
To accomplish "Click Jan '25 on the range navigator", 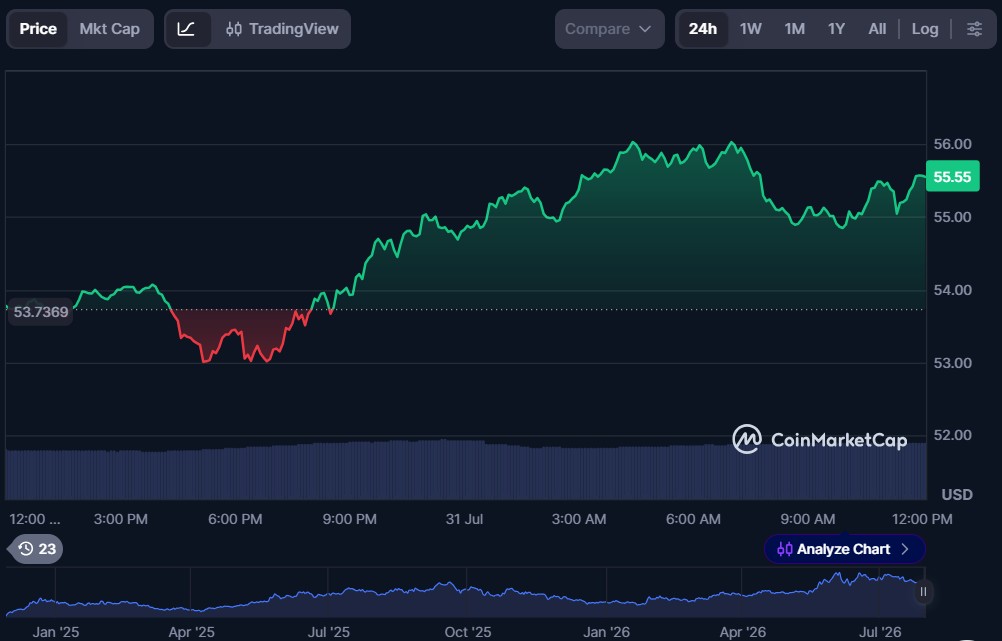I will [56, 632].
